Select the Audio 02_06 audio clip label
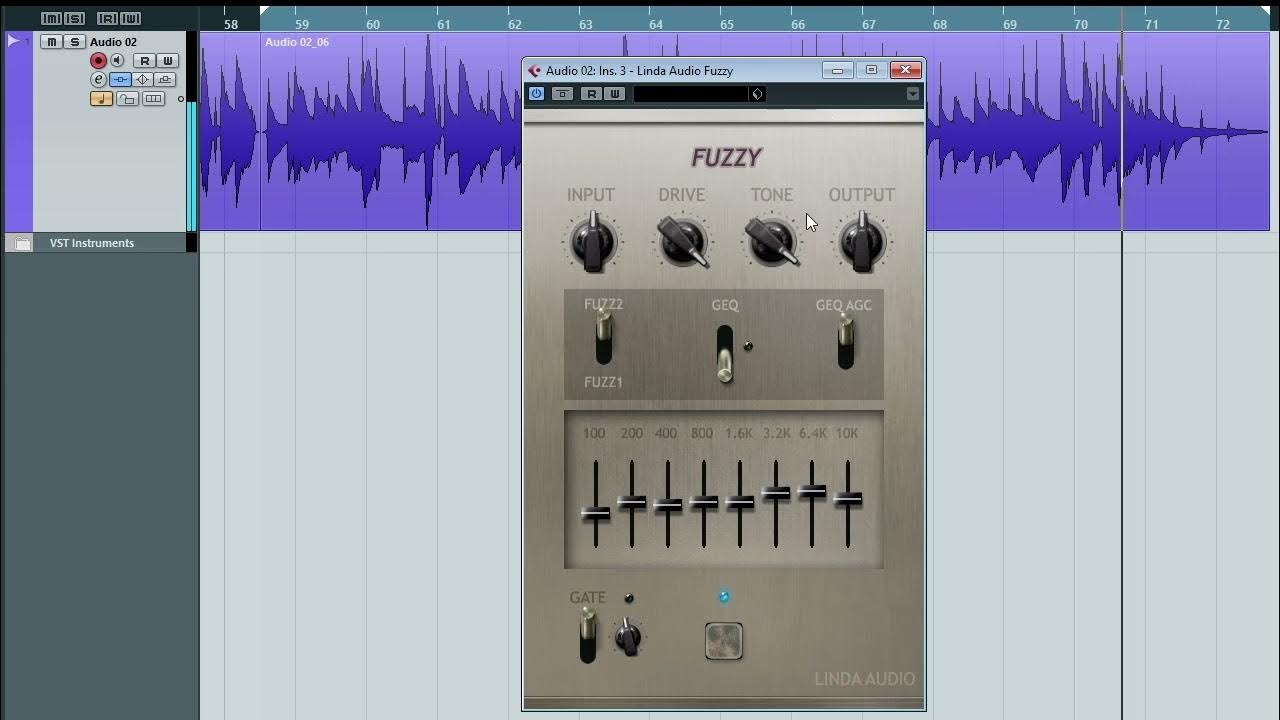Screen dimensions: 1280x720 click(297, 42)
